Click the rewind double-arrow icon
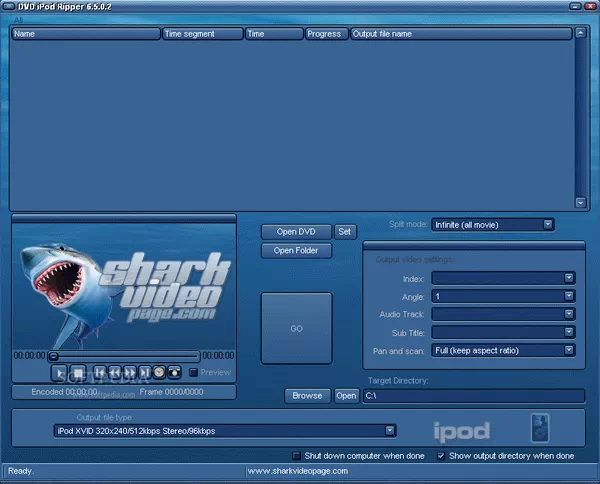Image resolution: width=600 pixels, height=484 pixels. coord(115,372)
